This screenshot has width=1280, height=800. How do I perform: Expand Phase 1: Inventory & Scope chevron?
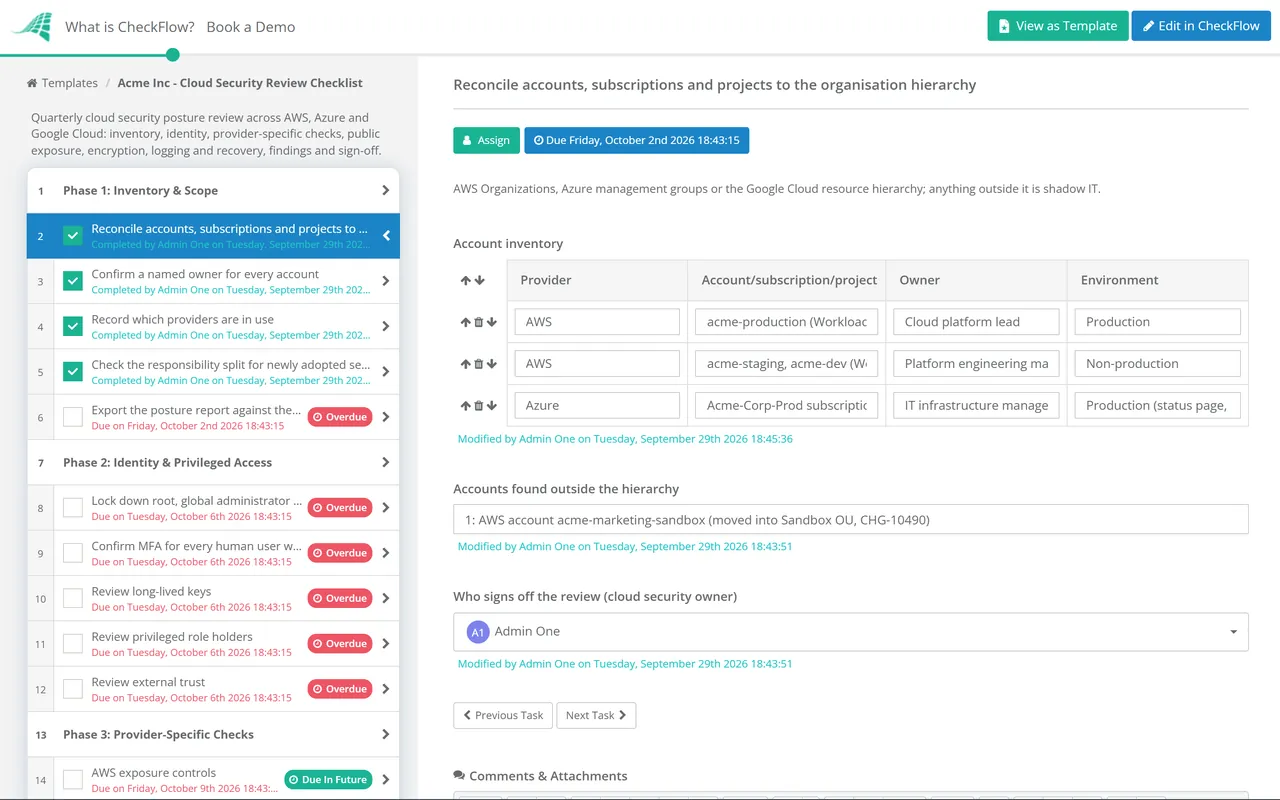[x=386, y=190]
